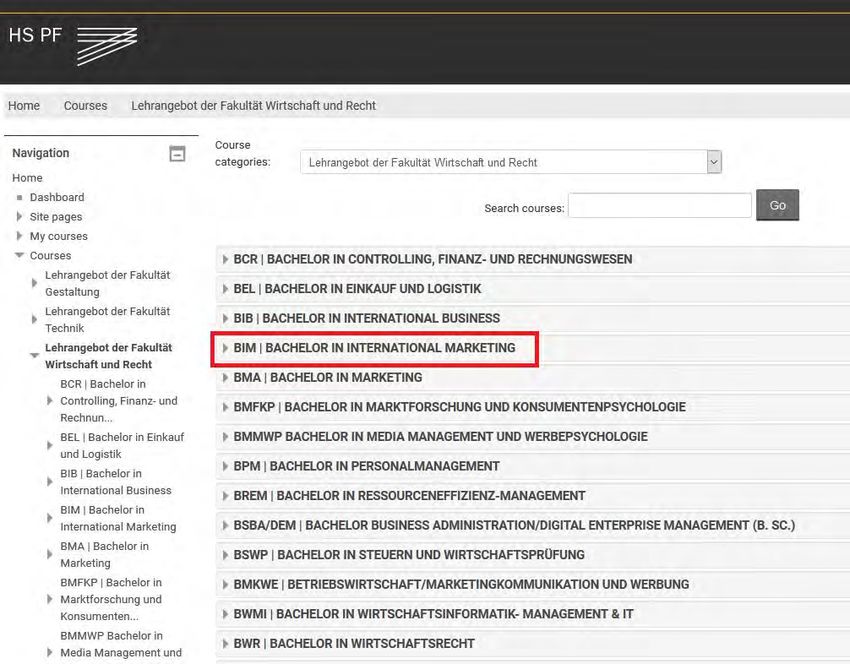
Task: Open category BMFKP | MARKTFORSCHUNG UND KONSUMENTENPSYCHOLOGIE
Action: pyautogui.click(x=459, y=407)
